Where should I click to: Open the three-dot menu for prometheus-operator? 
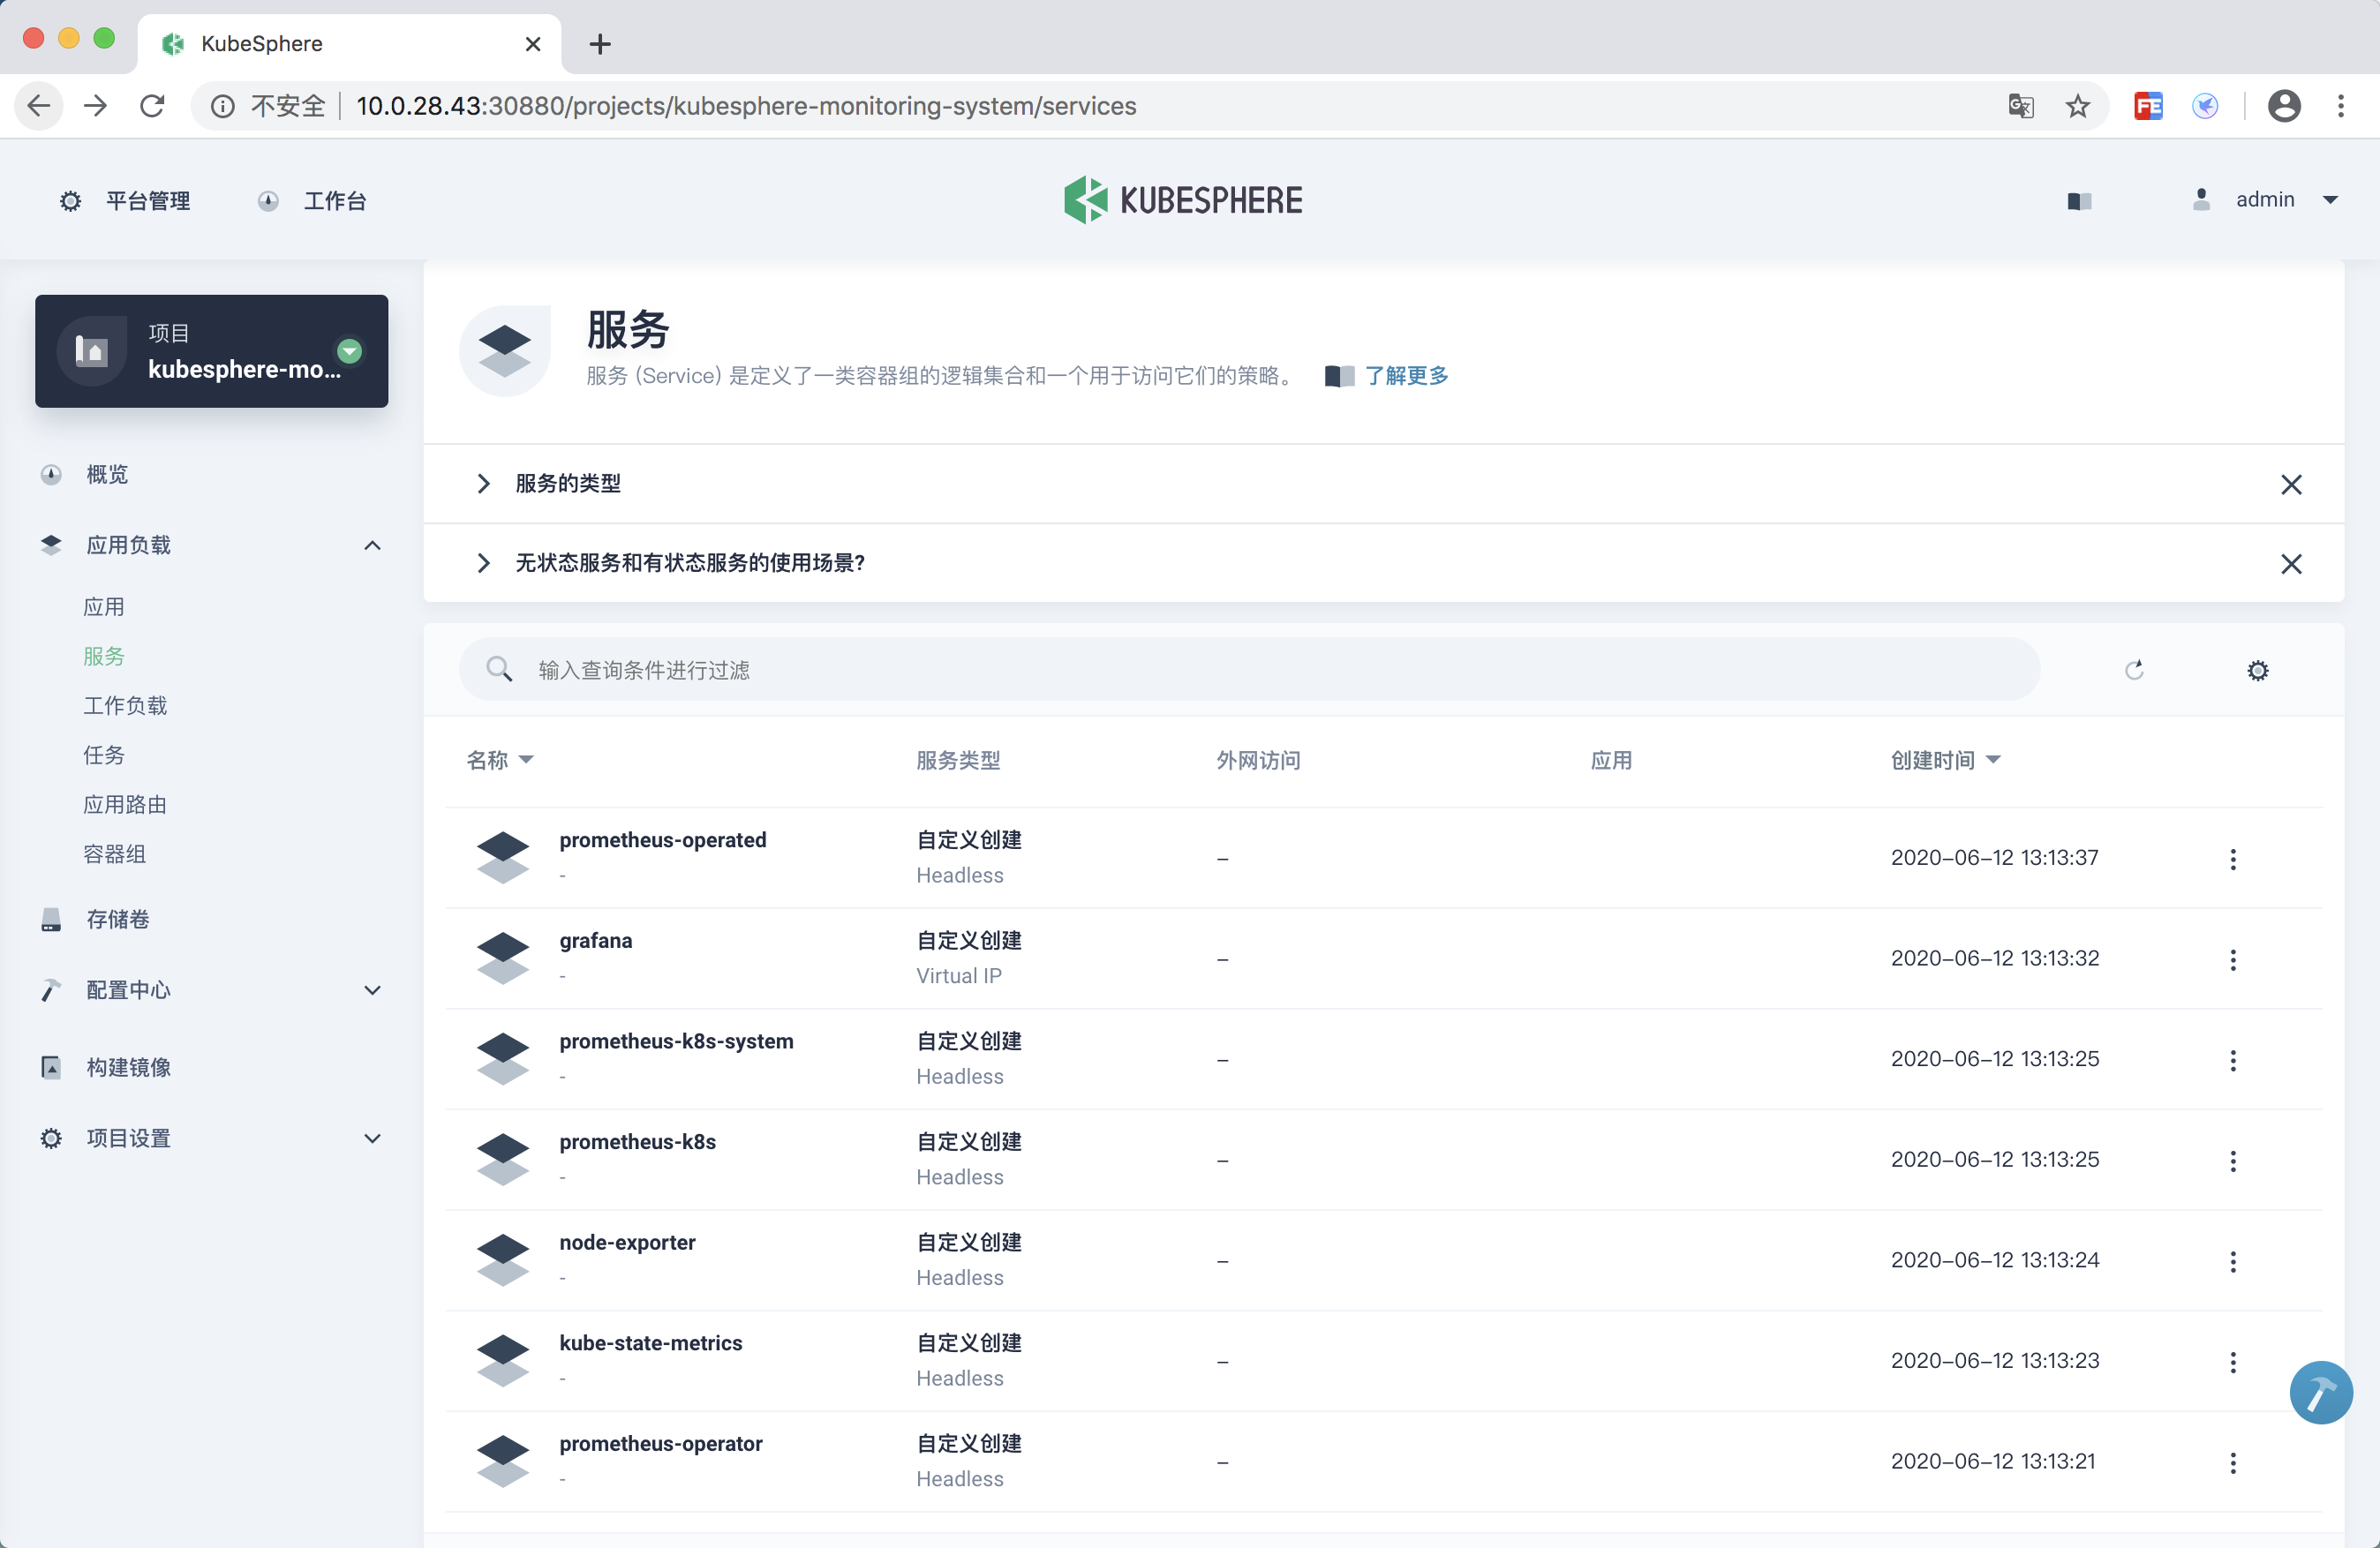pos(2232,1462)
